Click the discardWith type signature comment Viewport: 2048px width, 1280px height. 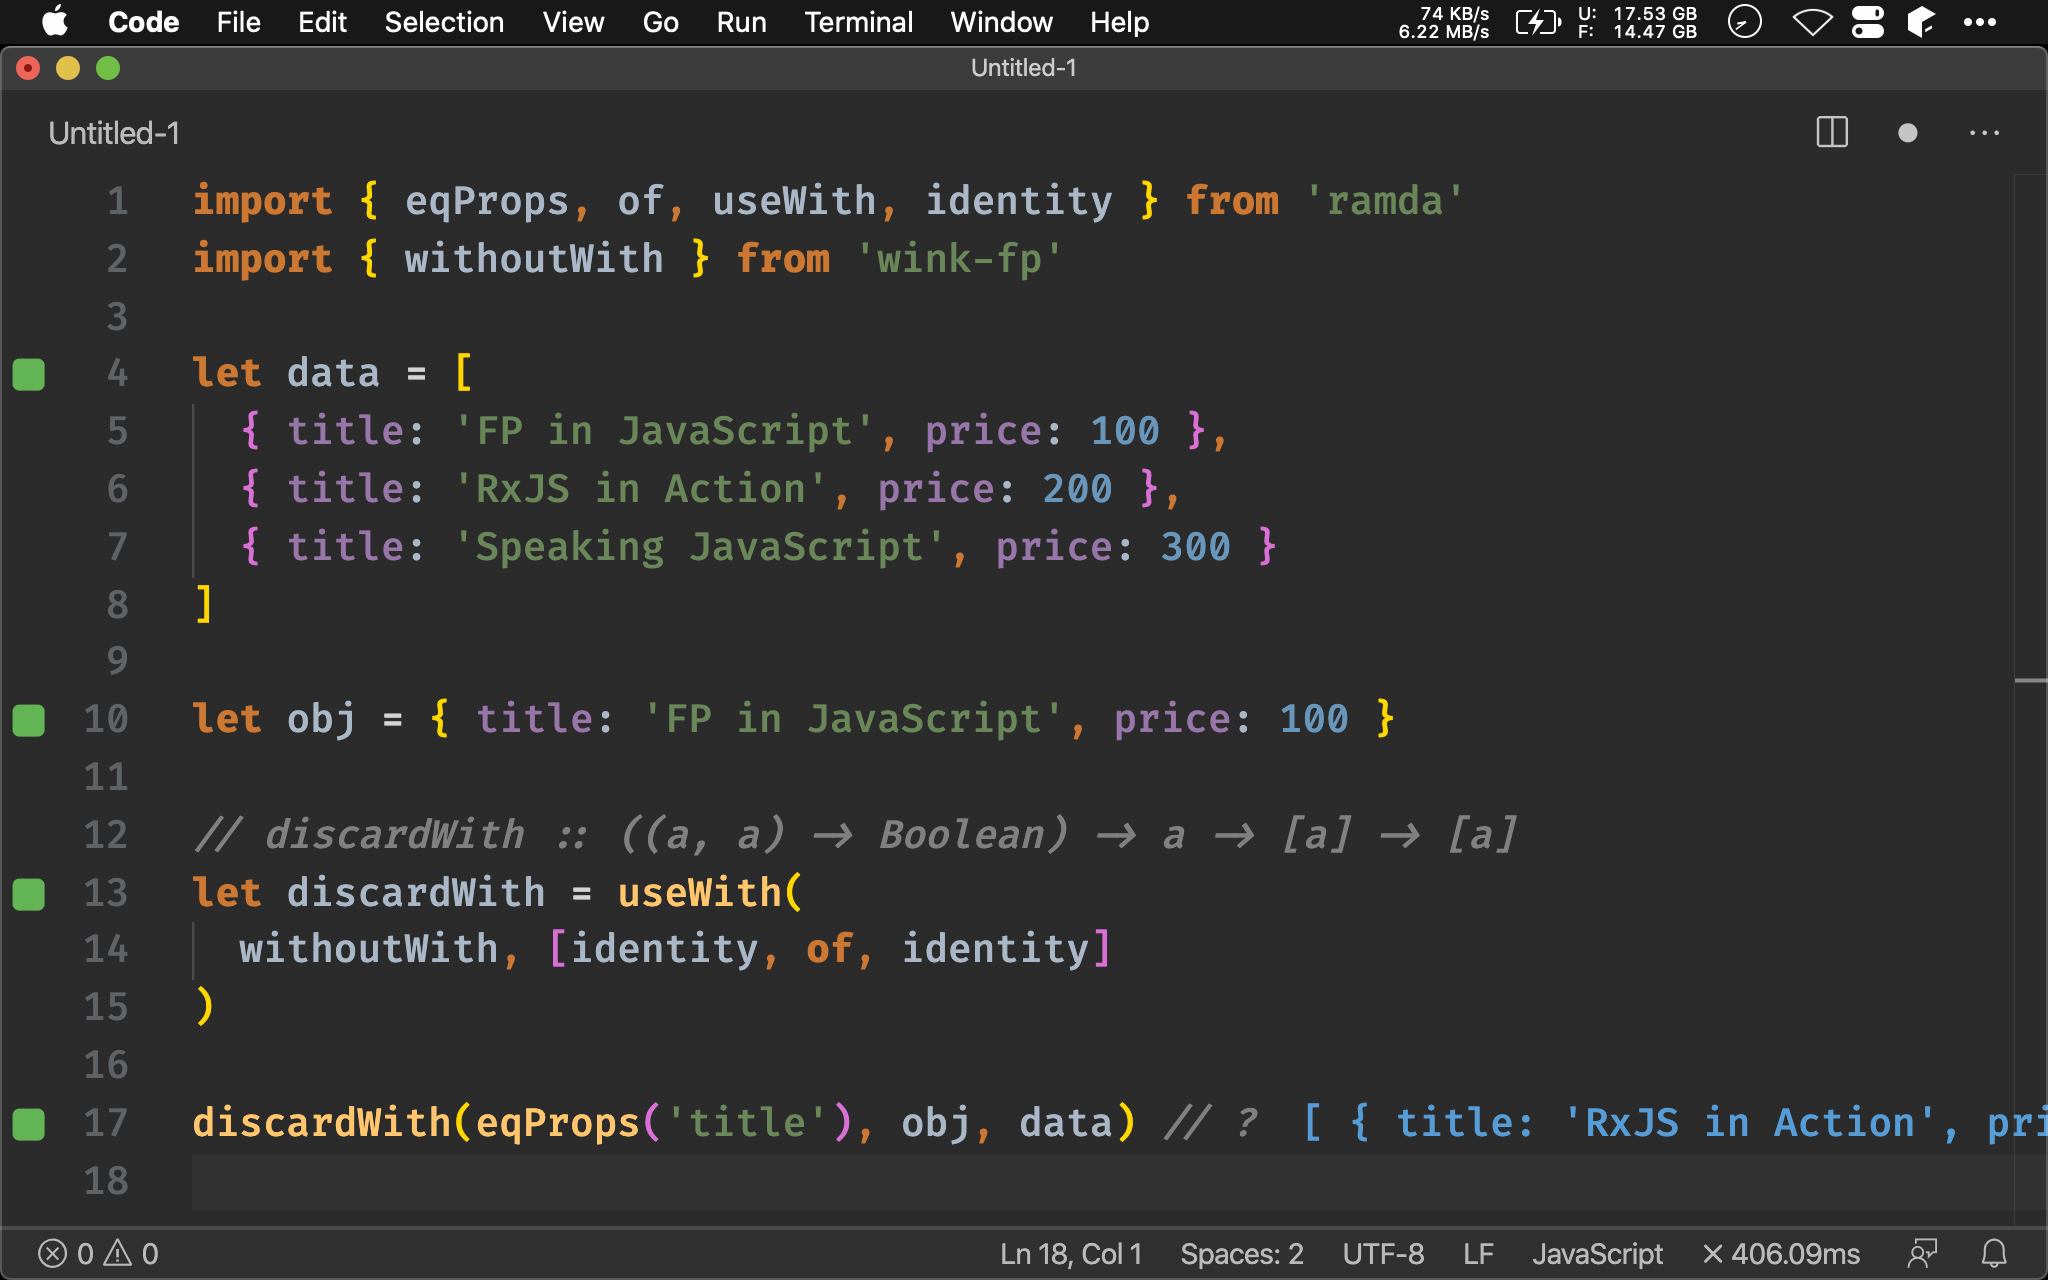click(856, 835)
